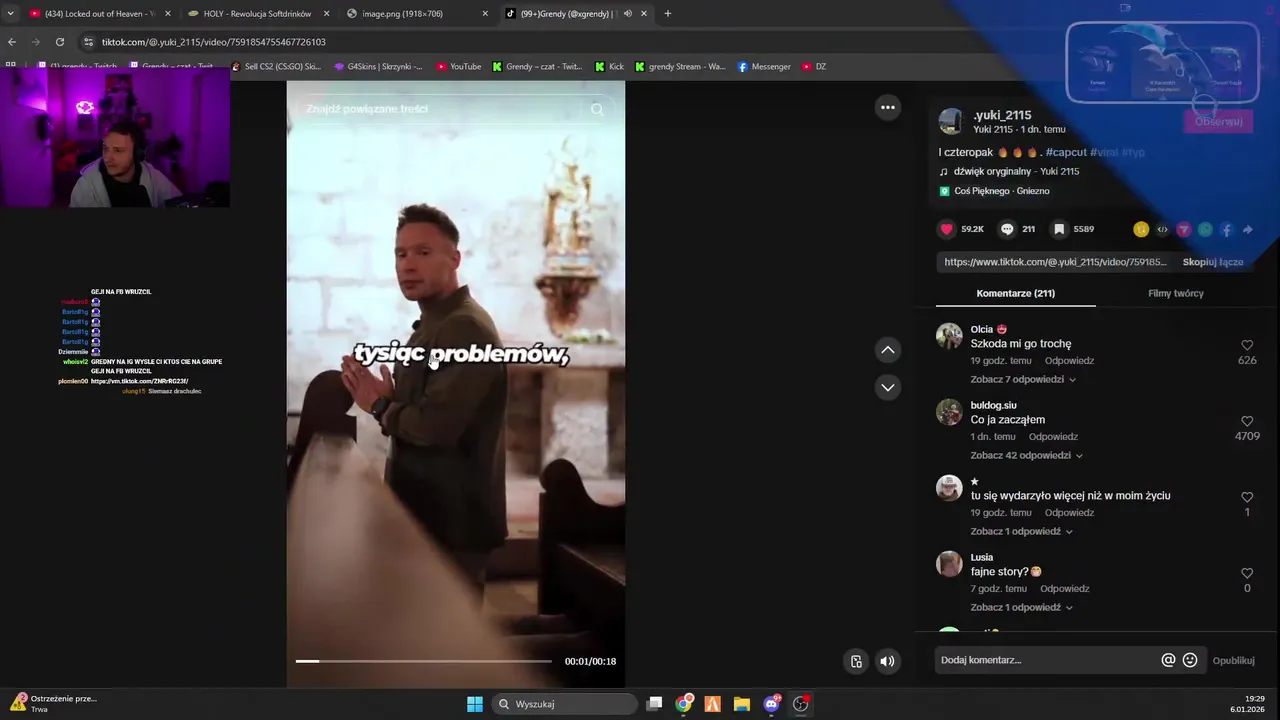
Task: Repost the video using the yellow icon
Action: [x=1141, y=229]
